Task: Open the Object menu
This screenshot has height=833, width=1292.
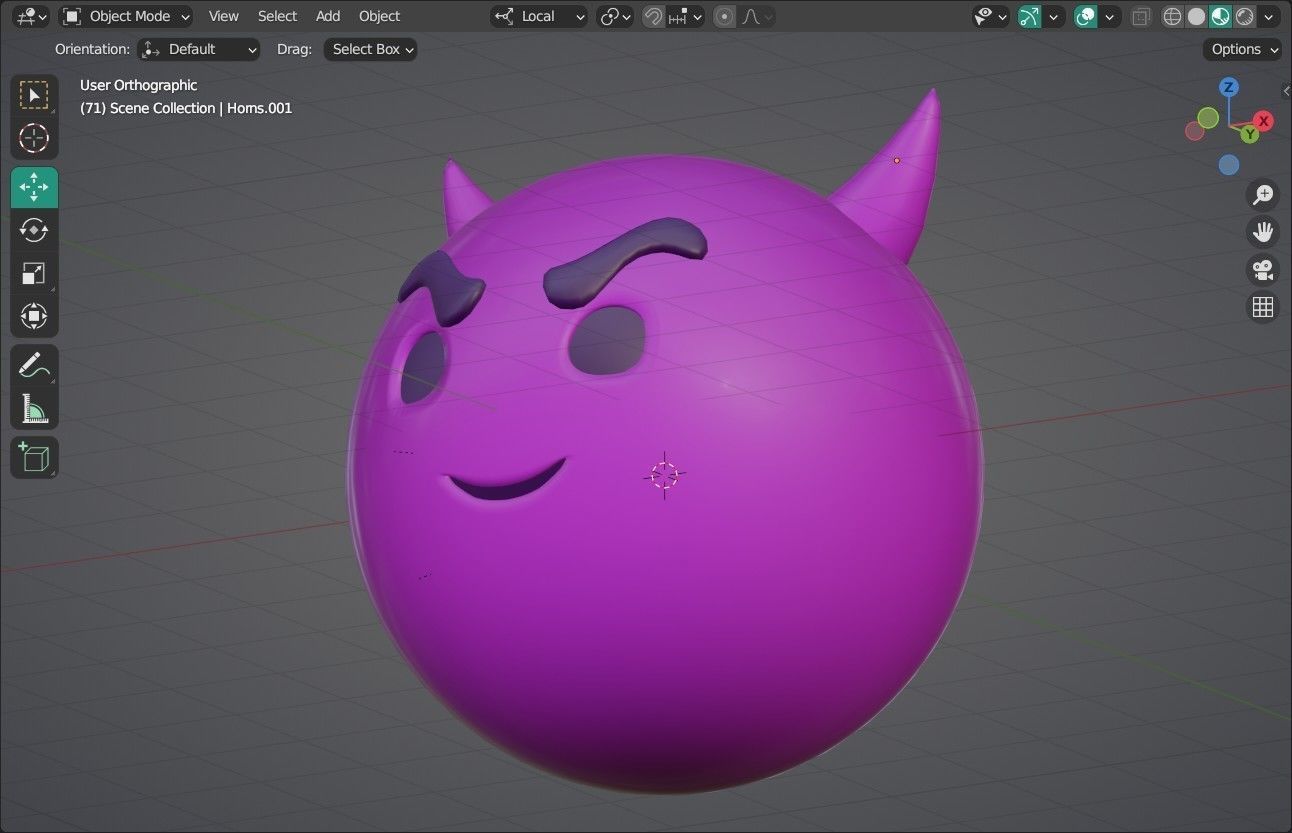Action: coord(379,16)
